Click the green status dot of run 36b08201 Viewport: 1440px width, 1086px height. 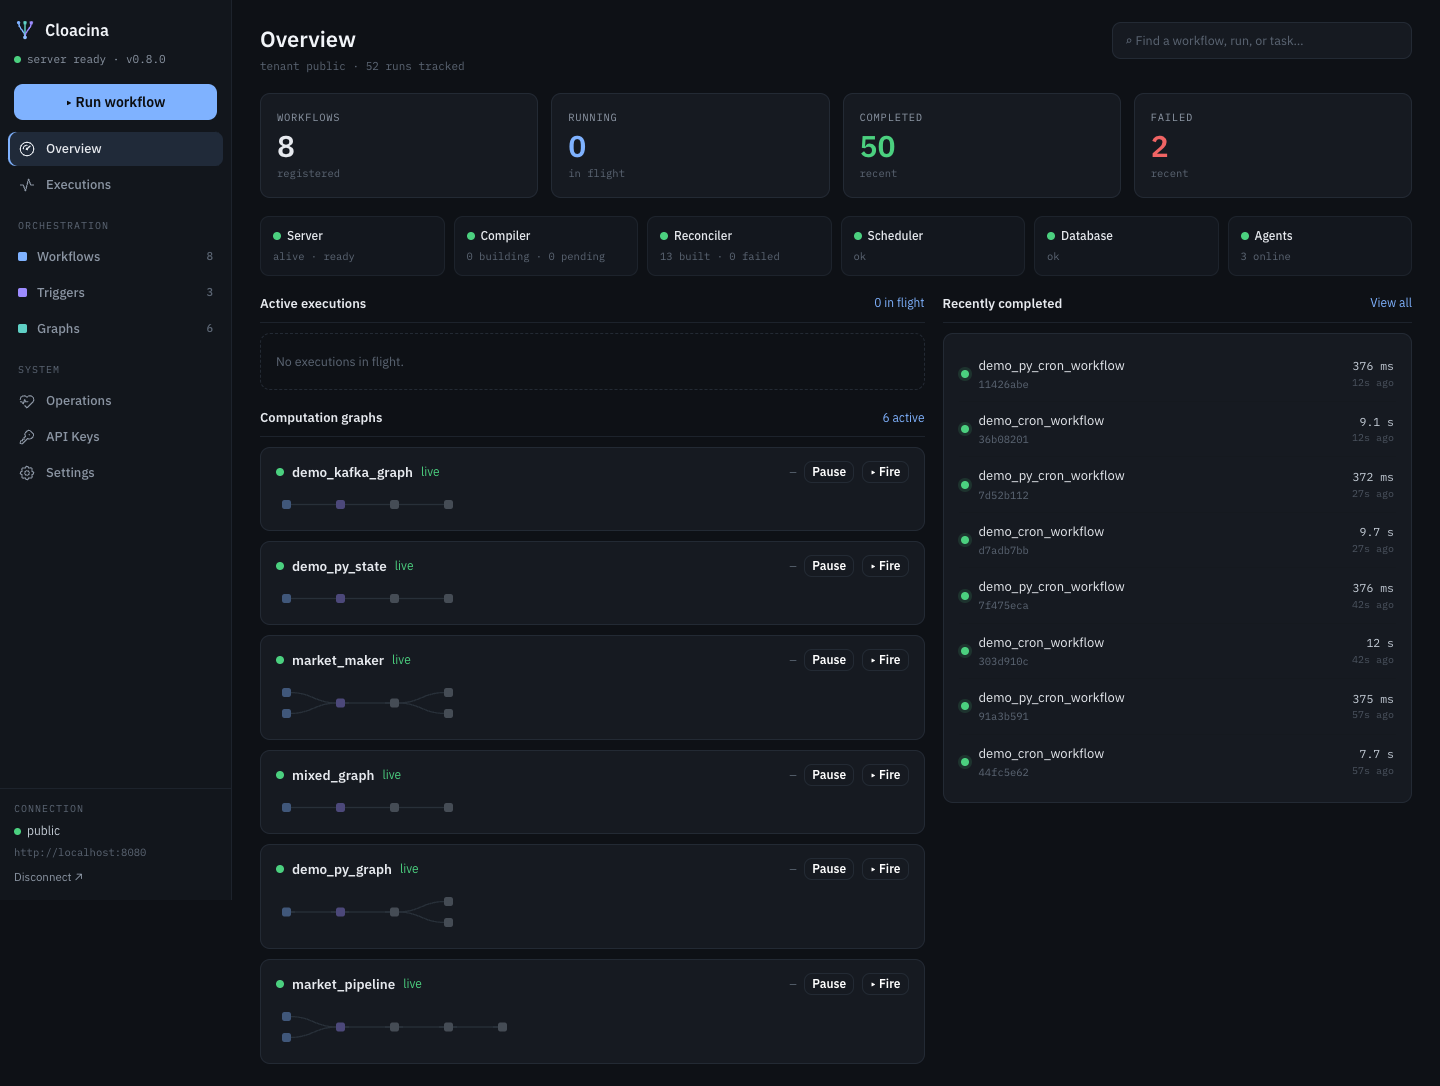pyautogui.click(x=965, y=429)
